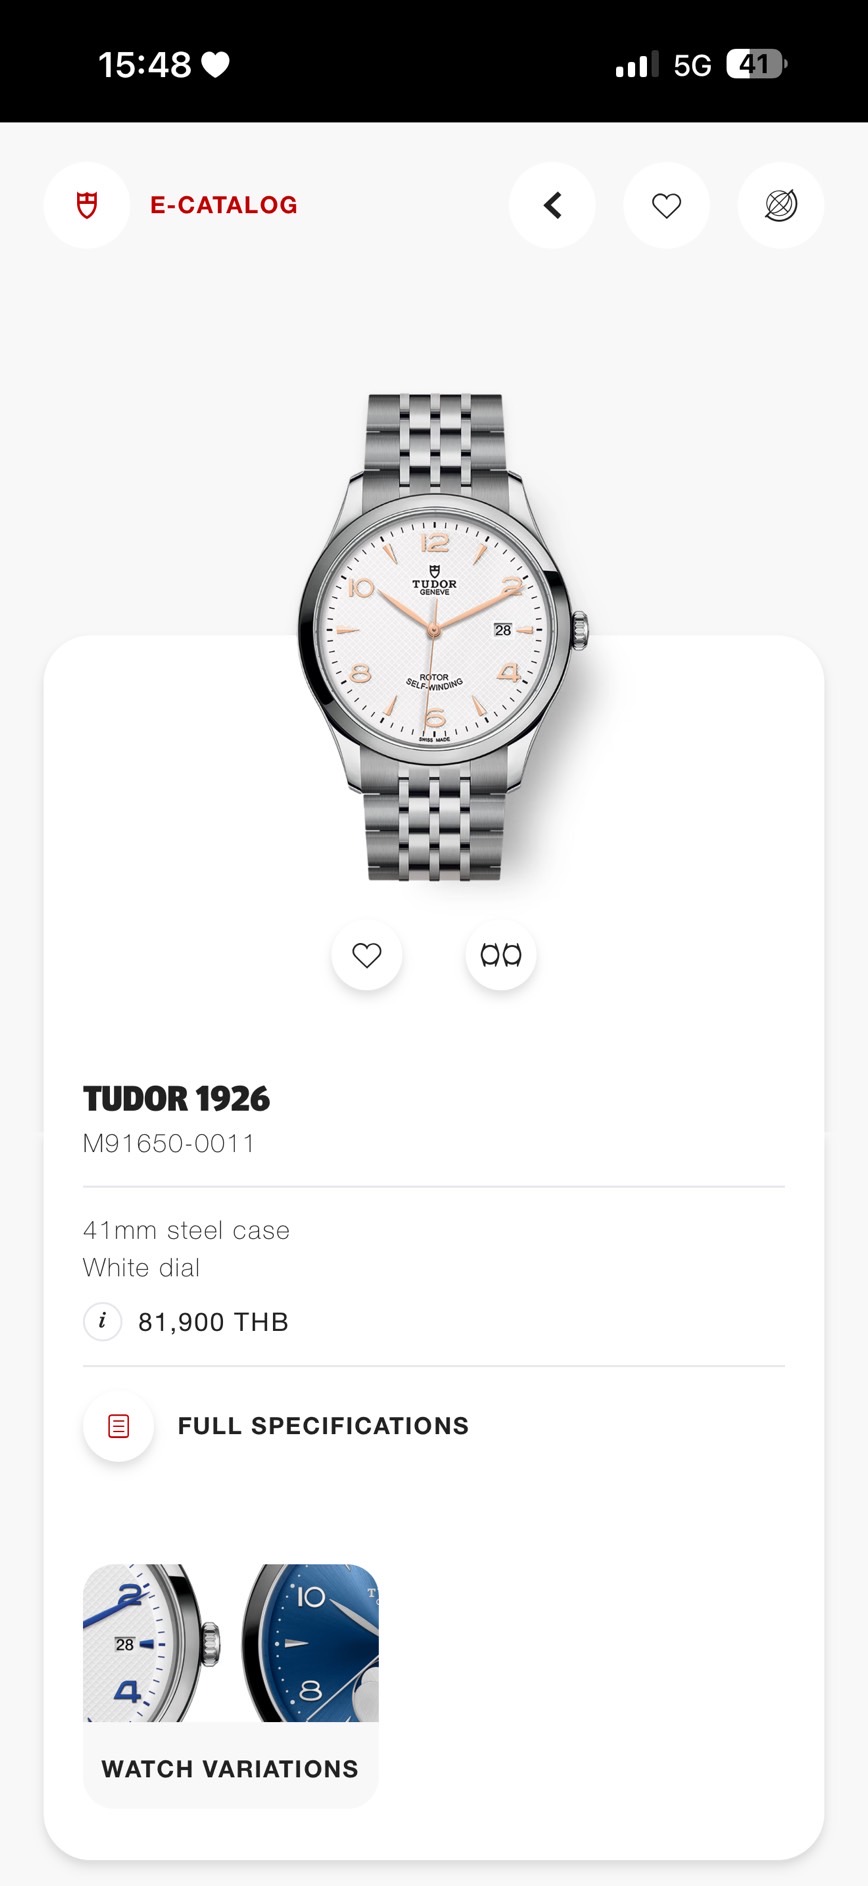The height and width of the screenshot is (1886, 868).
Task: Tap the 41mm steel case description
Action: click(x=186, y=1230)
